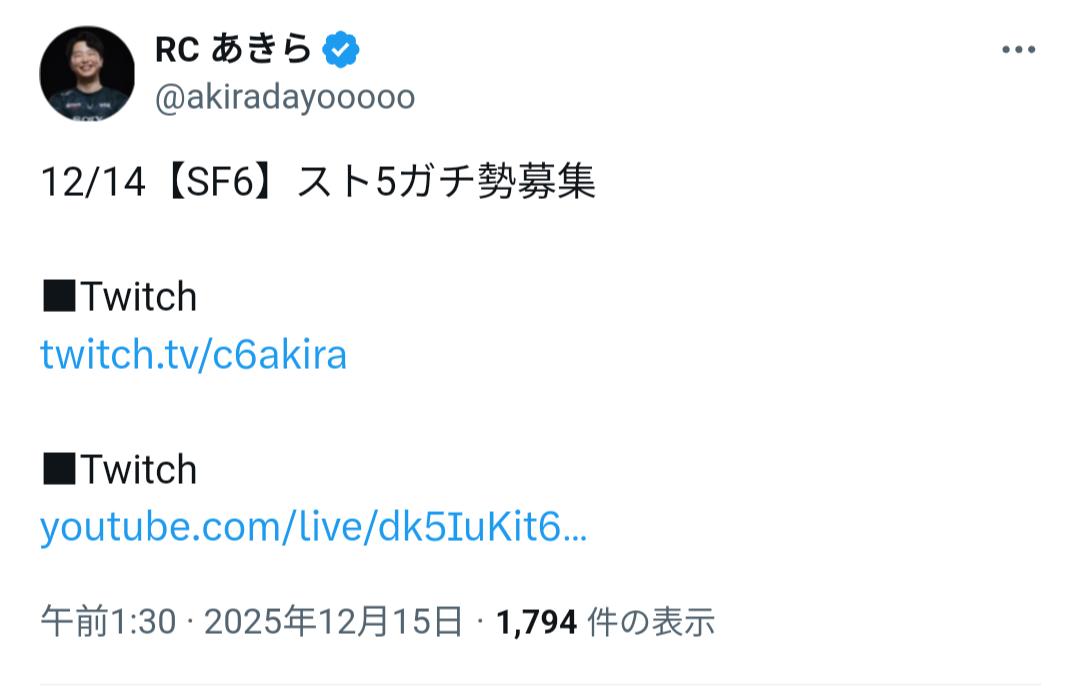Click the スト5ガチ勢募集 text

pyautogui.click(x=447, y=183)
